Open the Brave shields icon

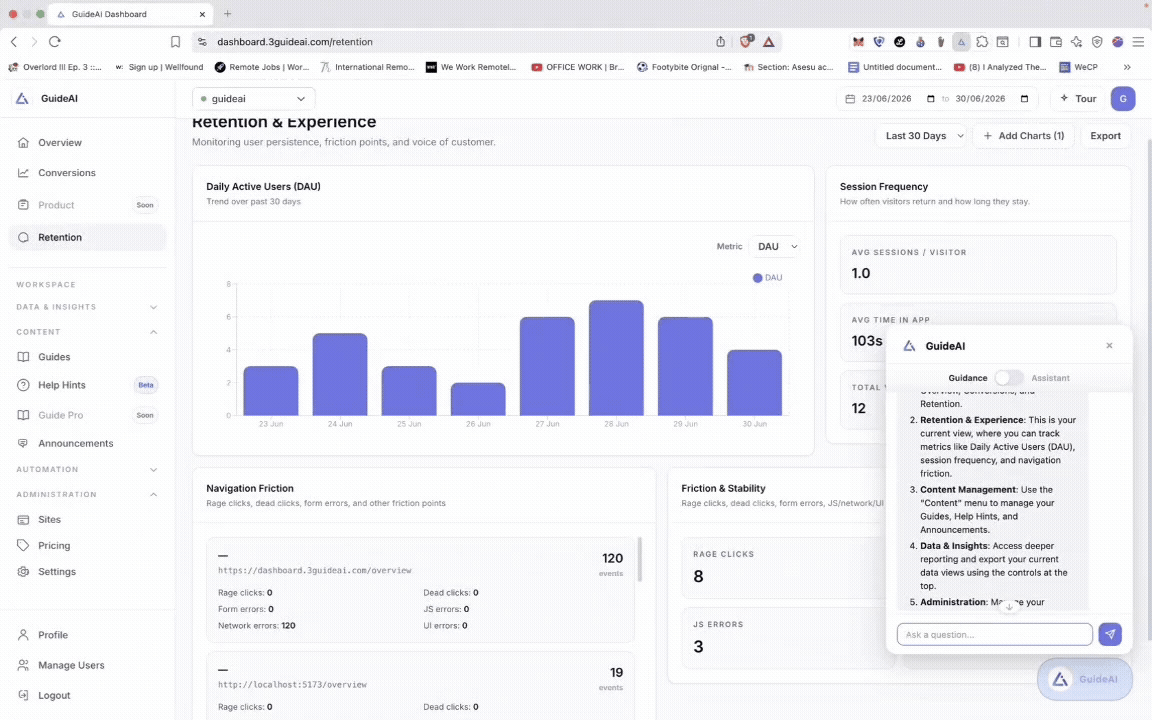(x=746, y=42)
